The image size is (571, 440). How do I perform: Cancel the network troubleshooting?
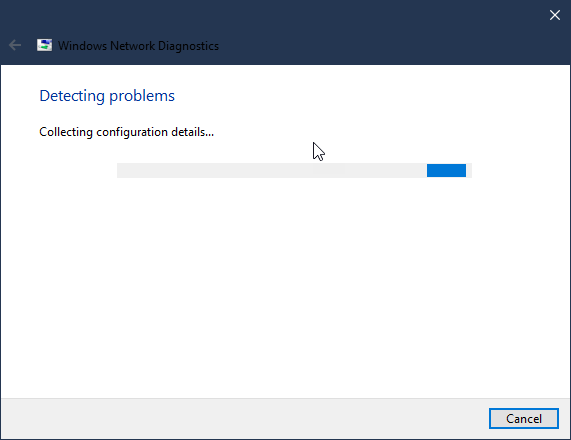click(524, 419)
